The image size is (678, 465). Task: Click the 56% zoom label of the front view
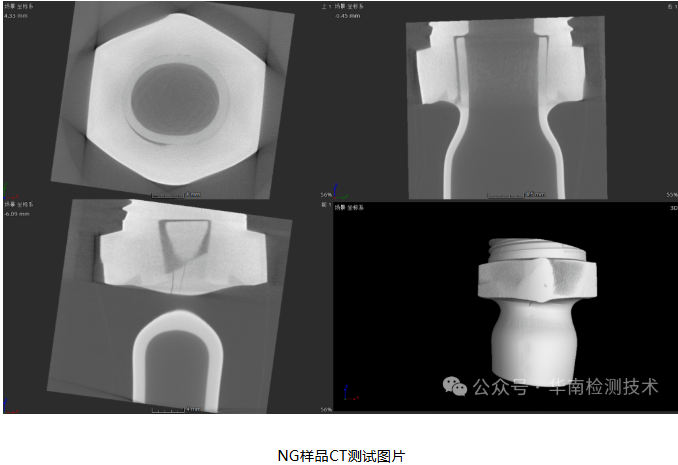[x=326, y=409]
